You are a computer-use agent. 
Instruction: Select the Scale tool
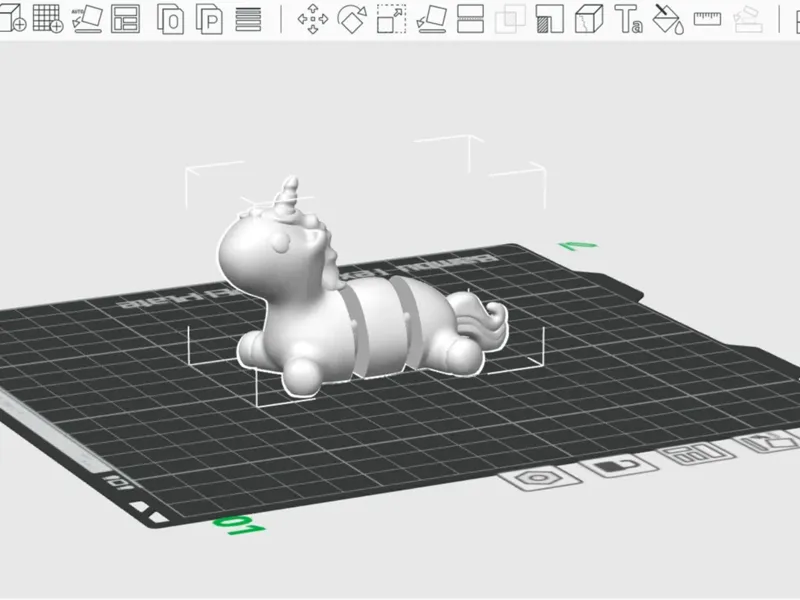click(x=391, y=19)
